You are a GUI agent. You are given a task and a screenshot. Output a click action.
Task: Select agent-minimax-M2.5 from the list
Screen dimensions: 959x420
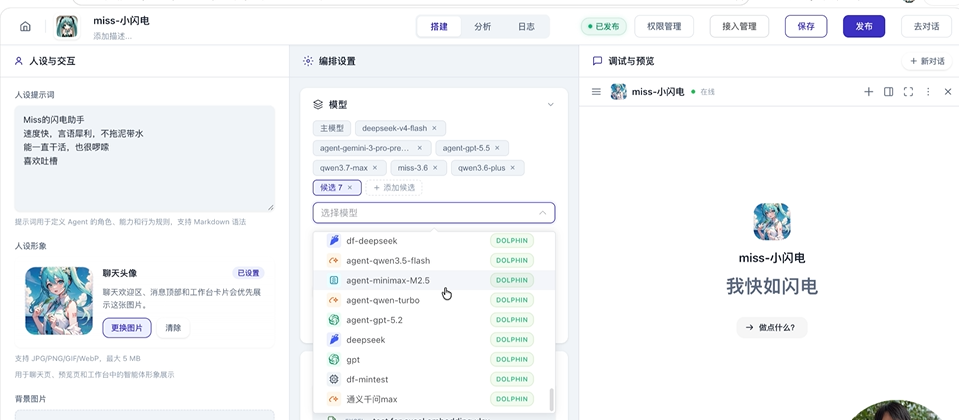coord(434,280)
